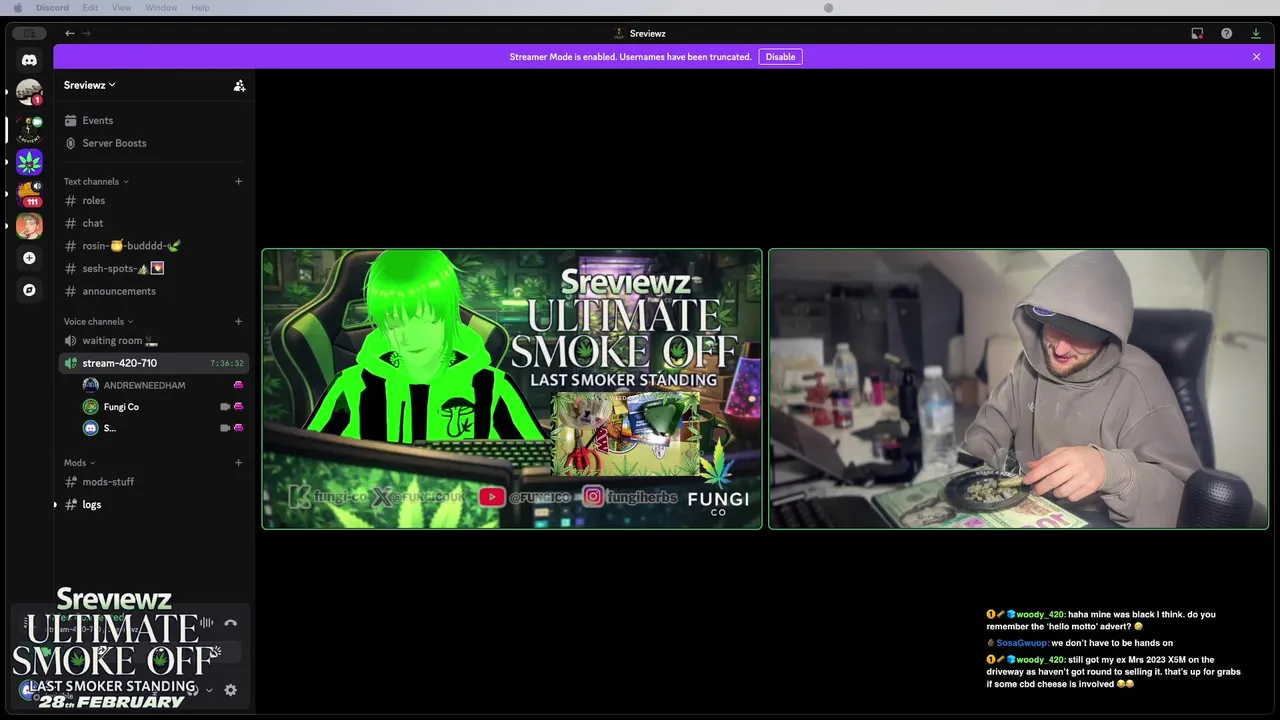Image resolution: width=1280 pixels, height=720 pixels.
Task: Open the server with the red 1 badge
Action: (29, 92)
